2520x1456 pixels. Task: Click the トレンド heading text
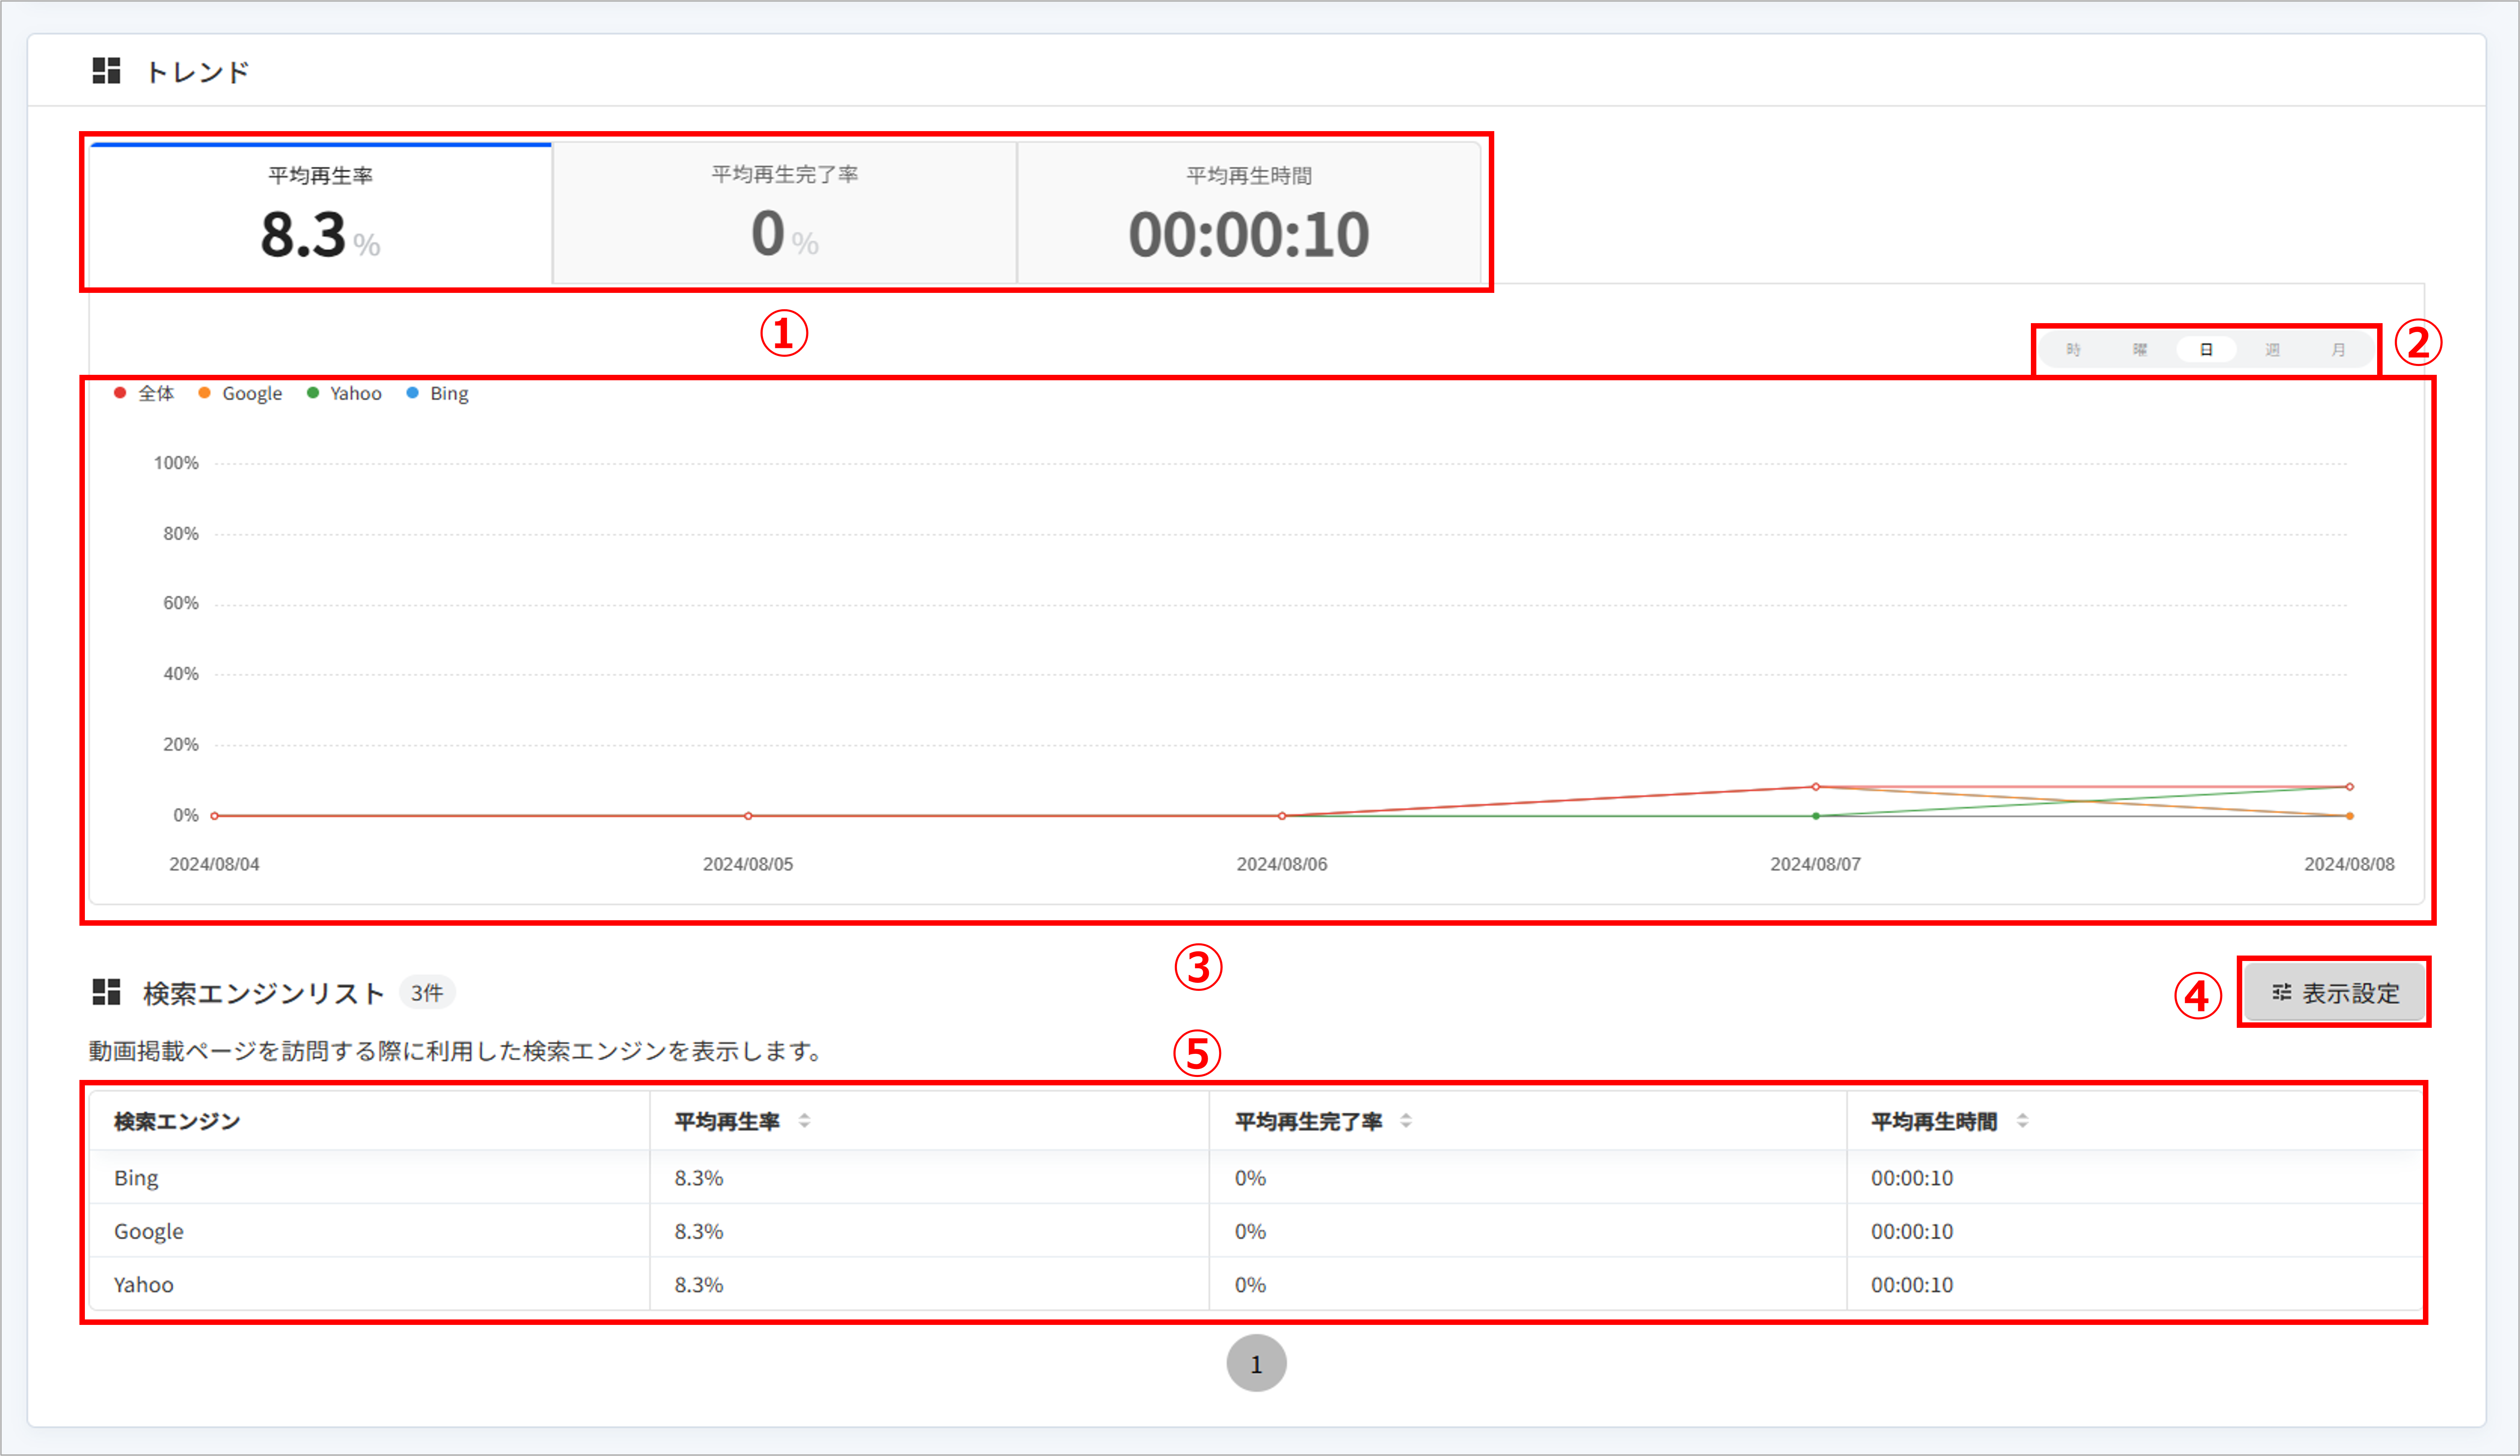197,72
